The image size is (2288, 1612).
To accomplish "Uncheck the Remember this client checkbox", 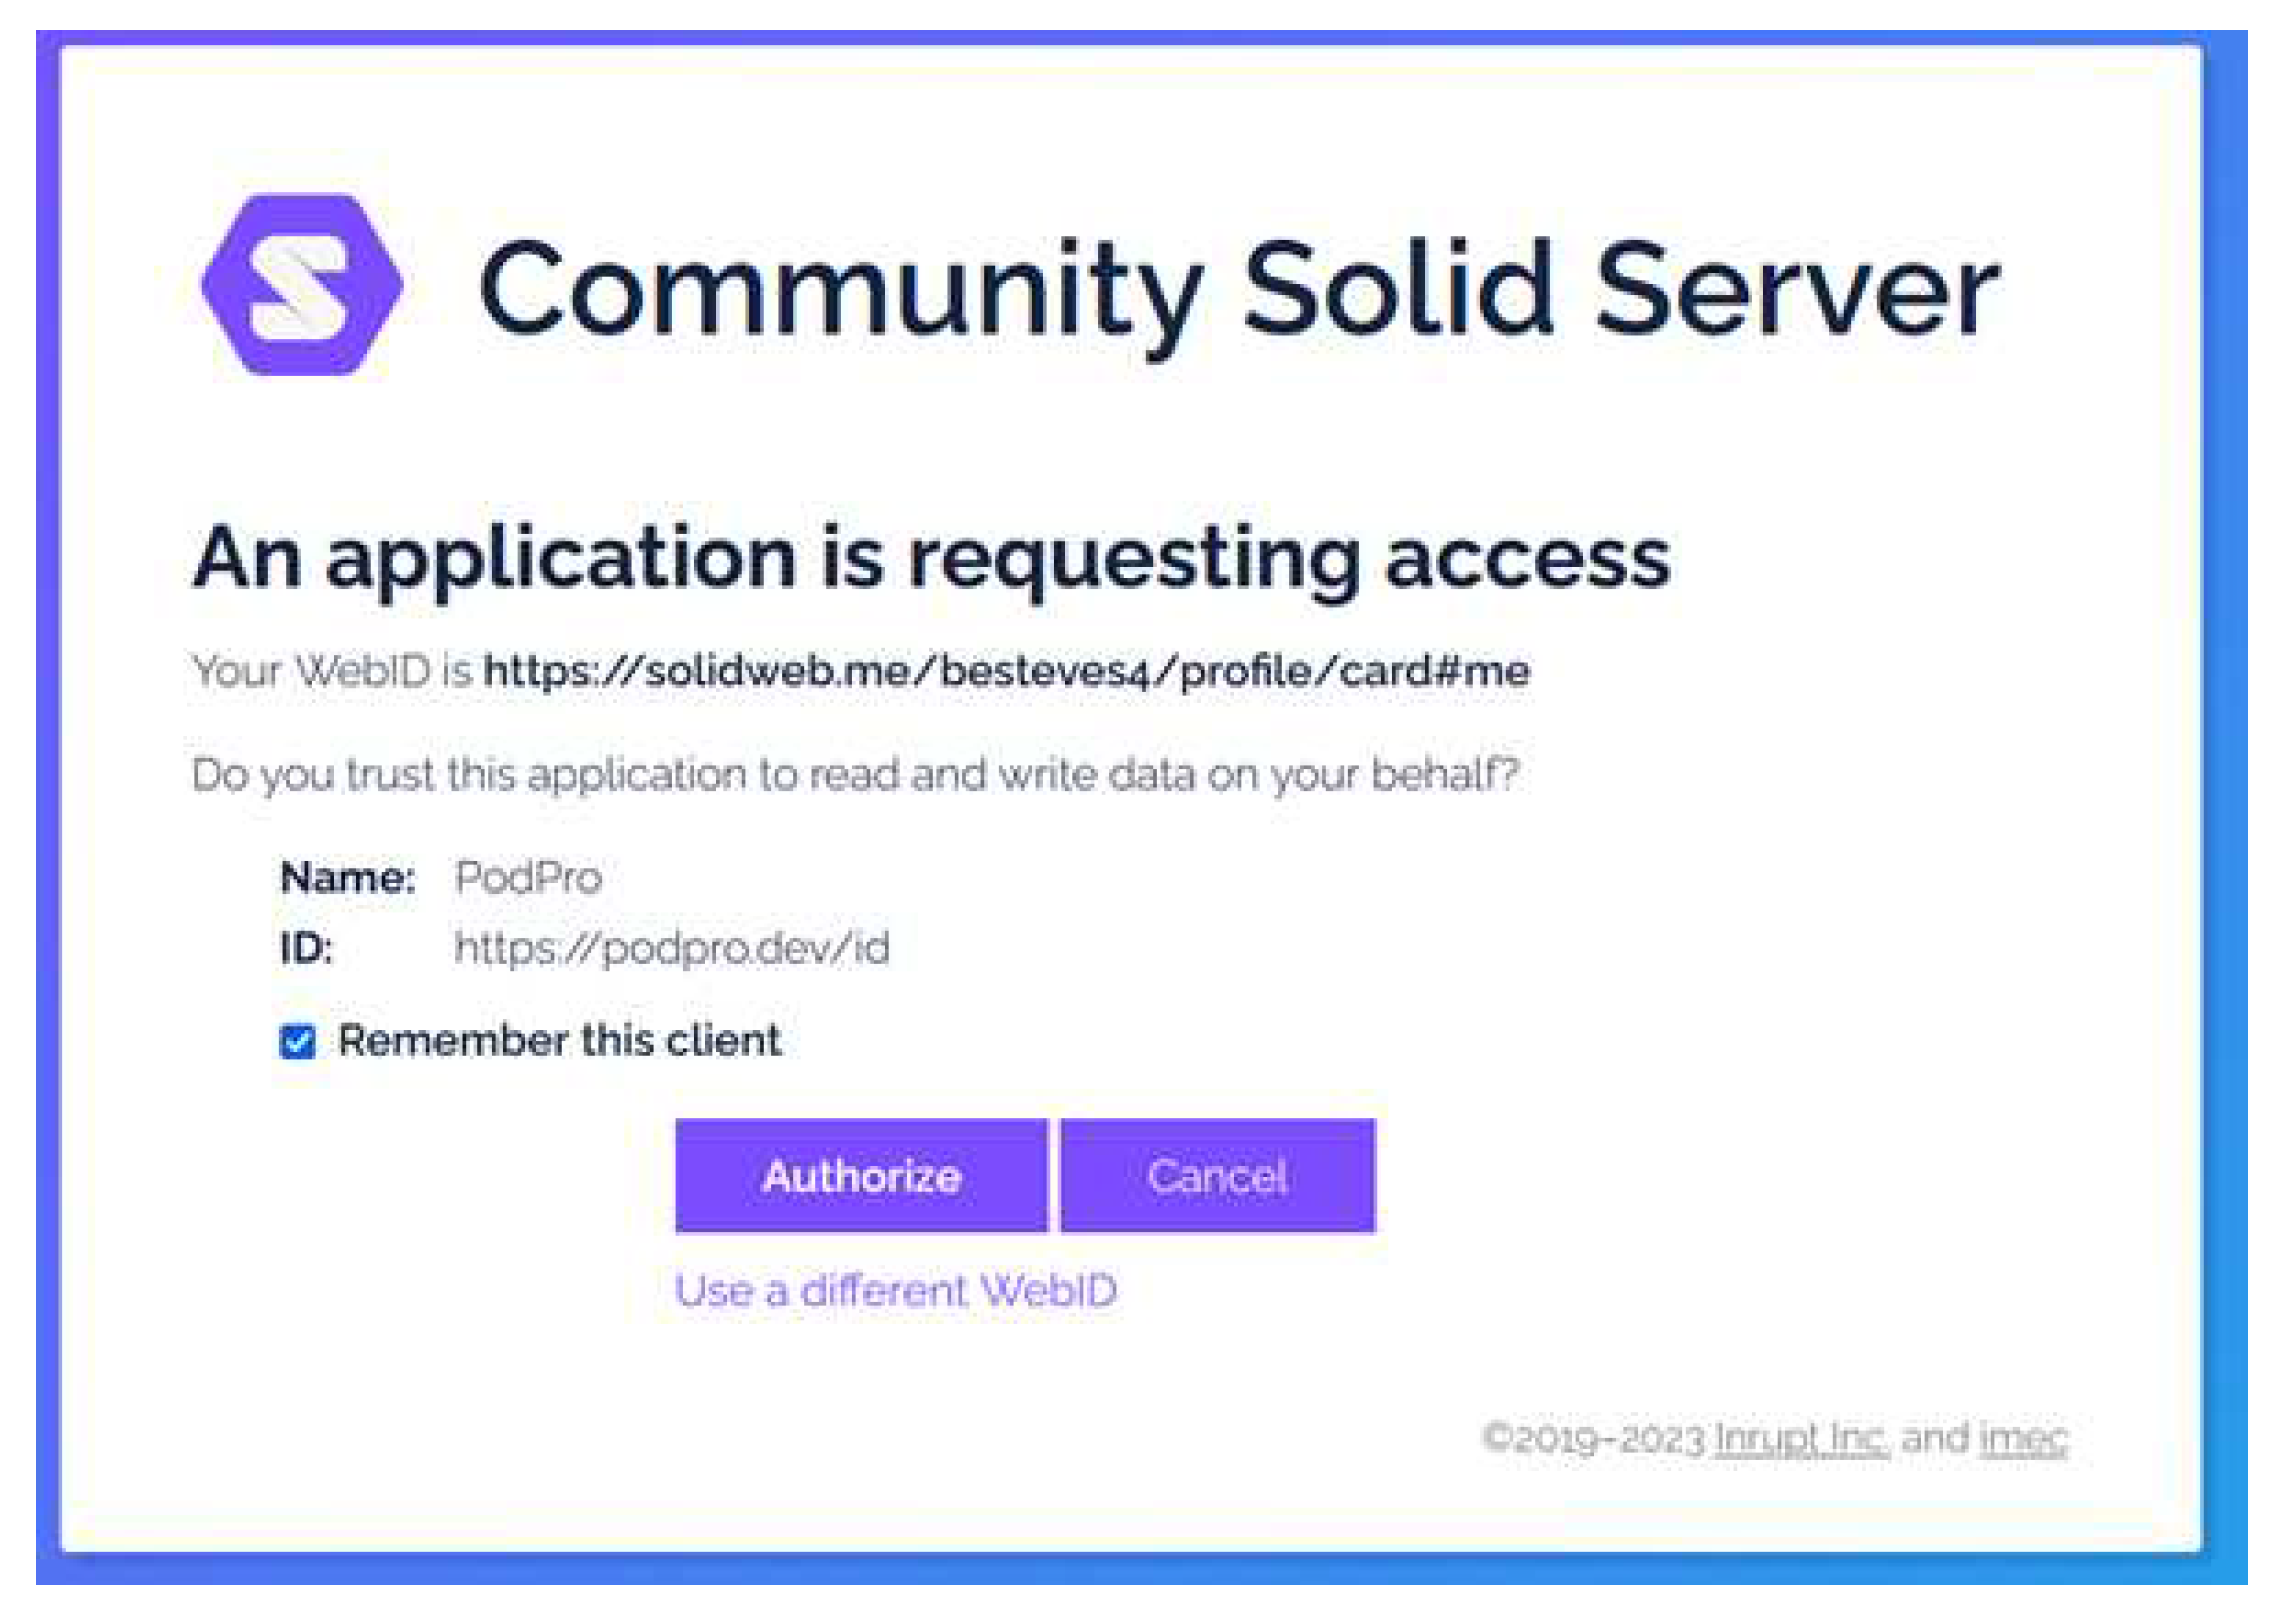I will click(x=297, y=1041).
